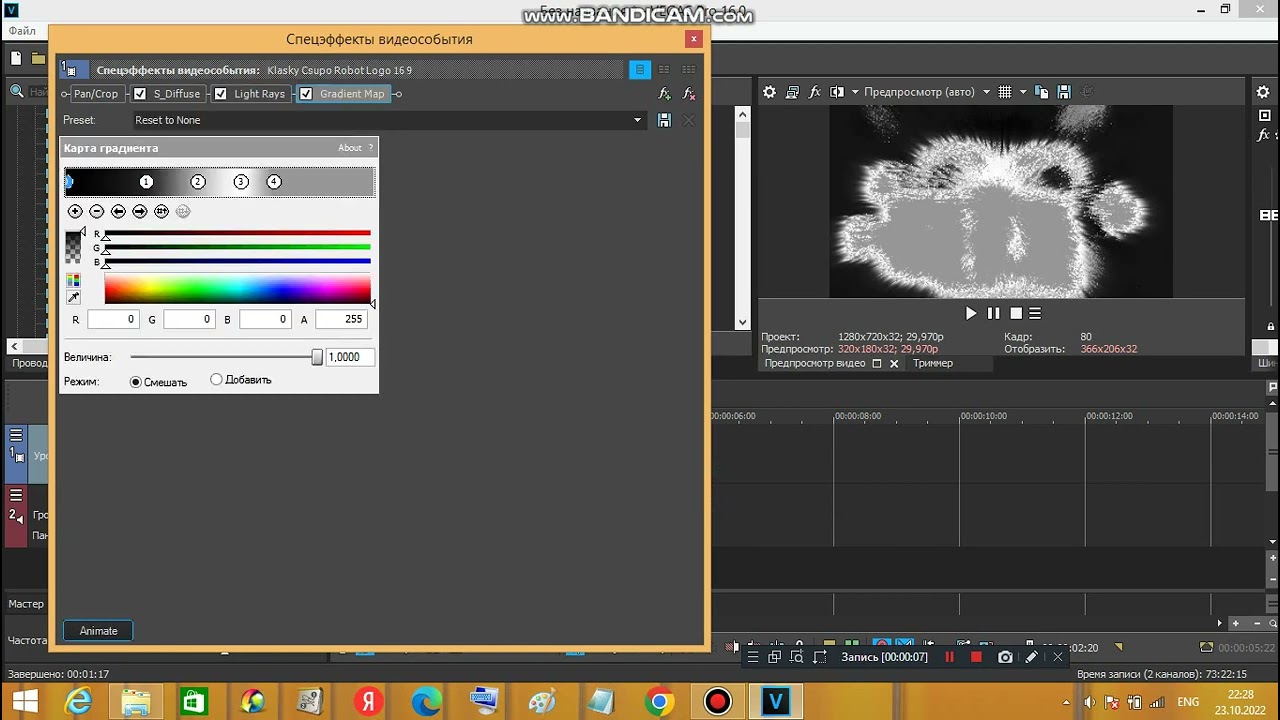Add a gradient control point with the plus icon

pyautogui.click(x=75, y=211)
